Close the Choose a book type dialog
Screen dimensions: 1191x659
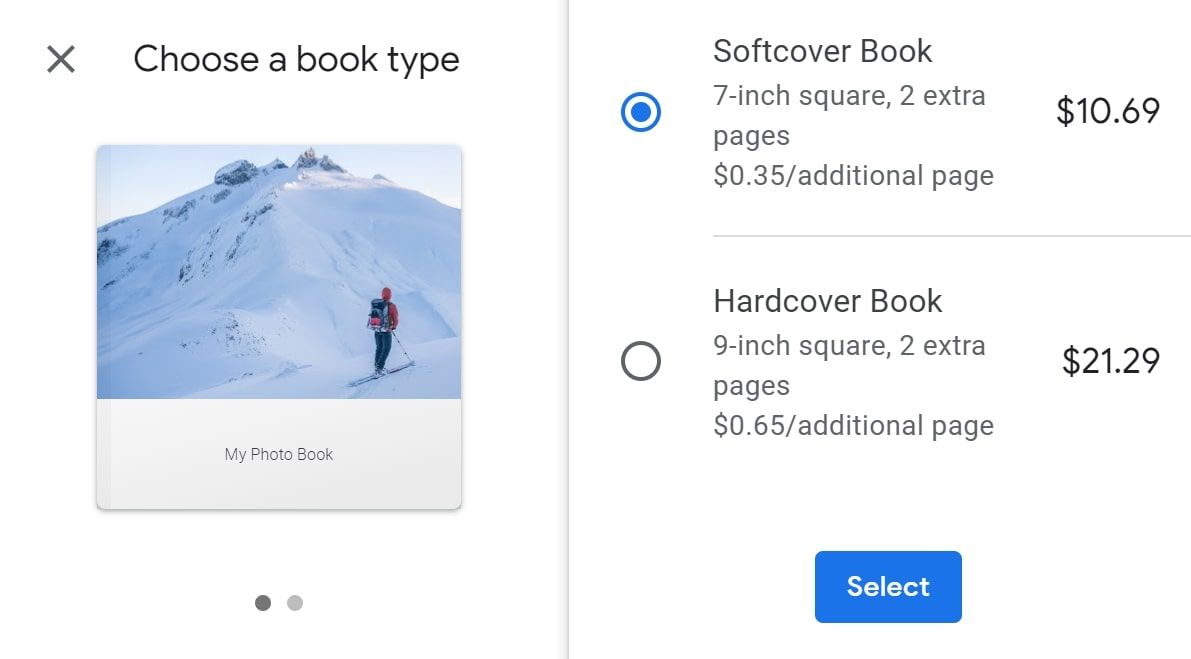(x=60, y=60)
